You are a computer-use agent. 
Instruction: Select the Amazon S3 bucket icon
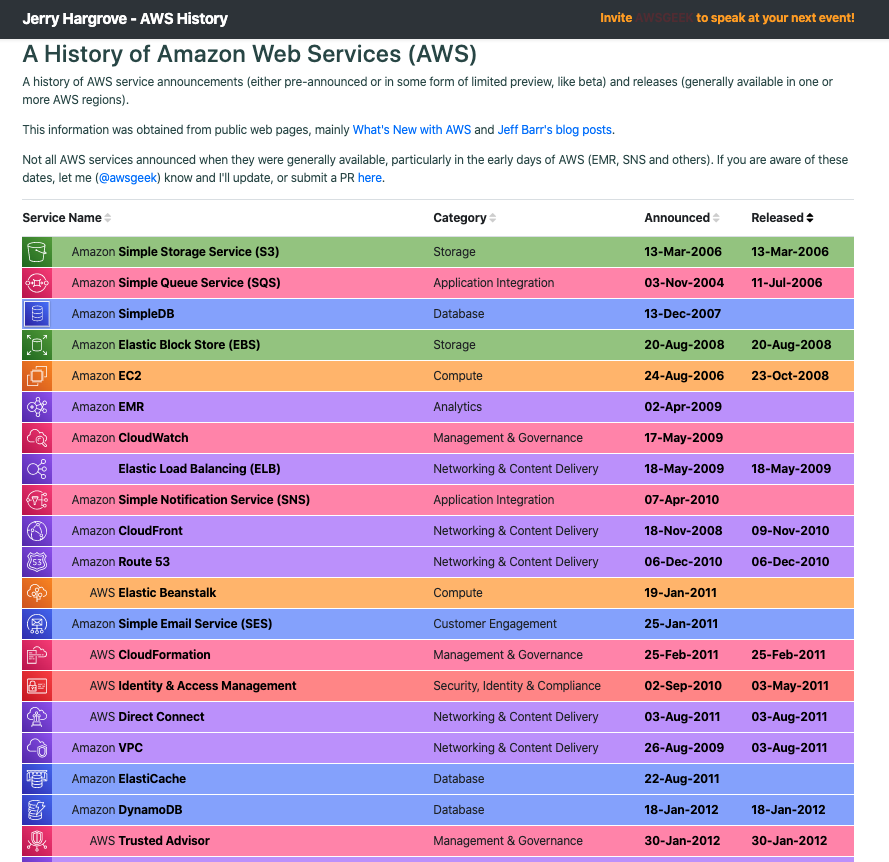coord(36,251)
